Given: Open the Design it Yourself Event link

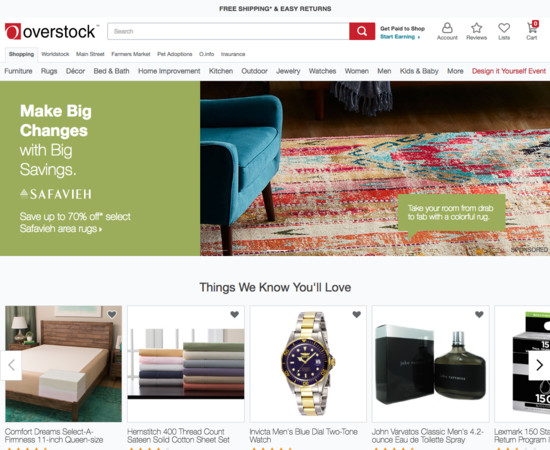Looking at the screenshot, I should point(509,71).
